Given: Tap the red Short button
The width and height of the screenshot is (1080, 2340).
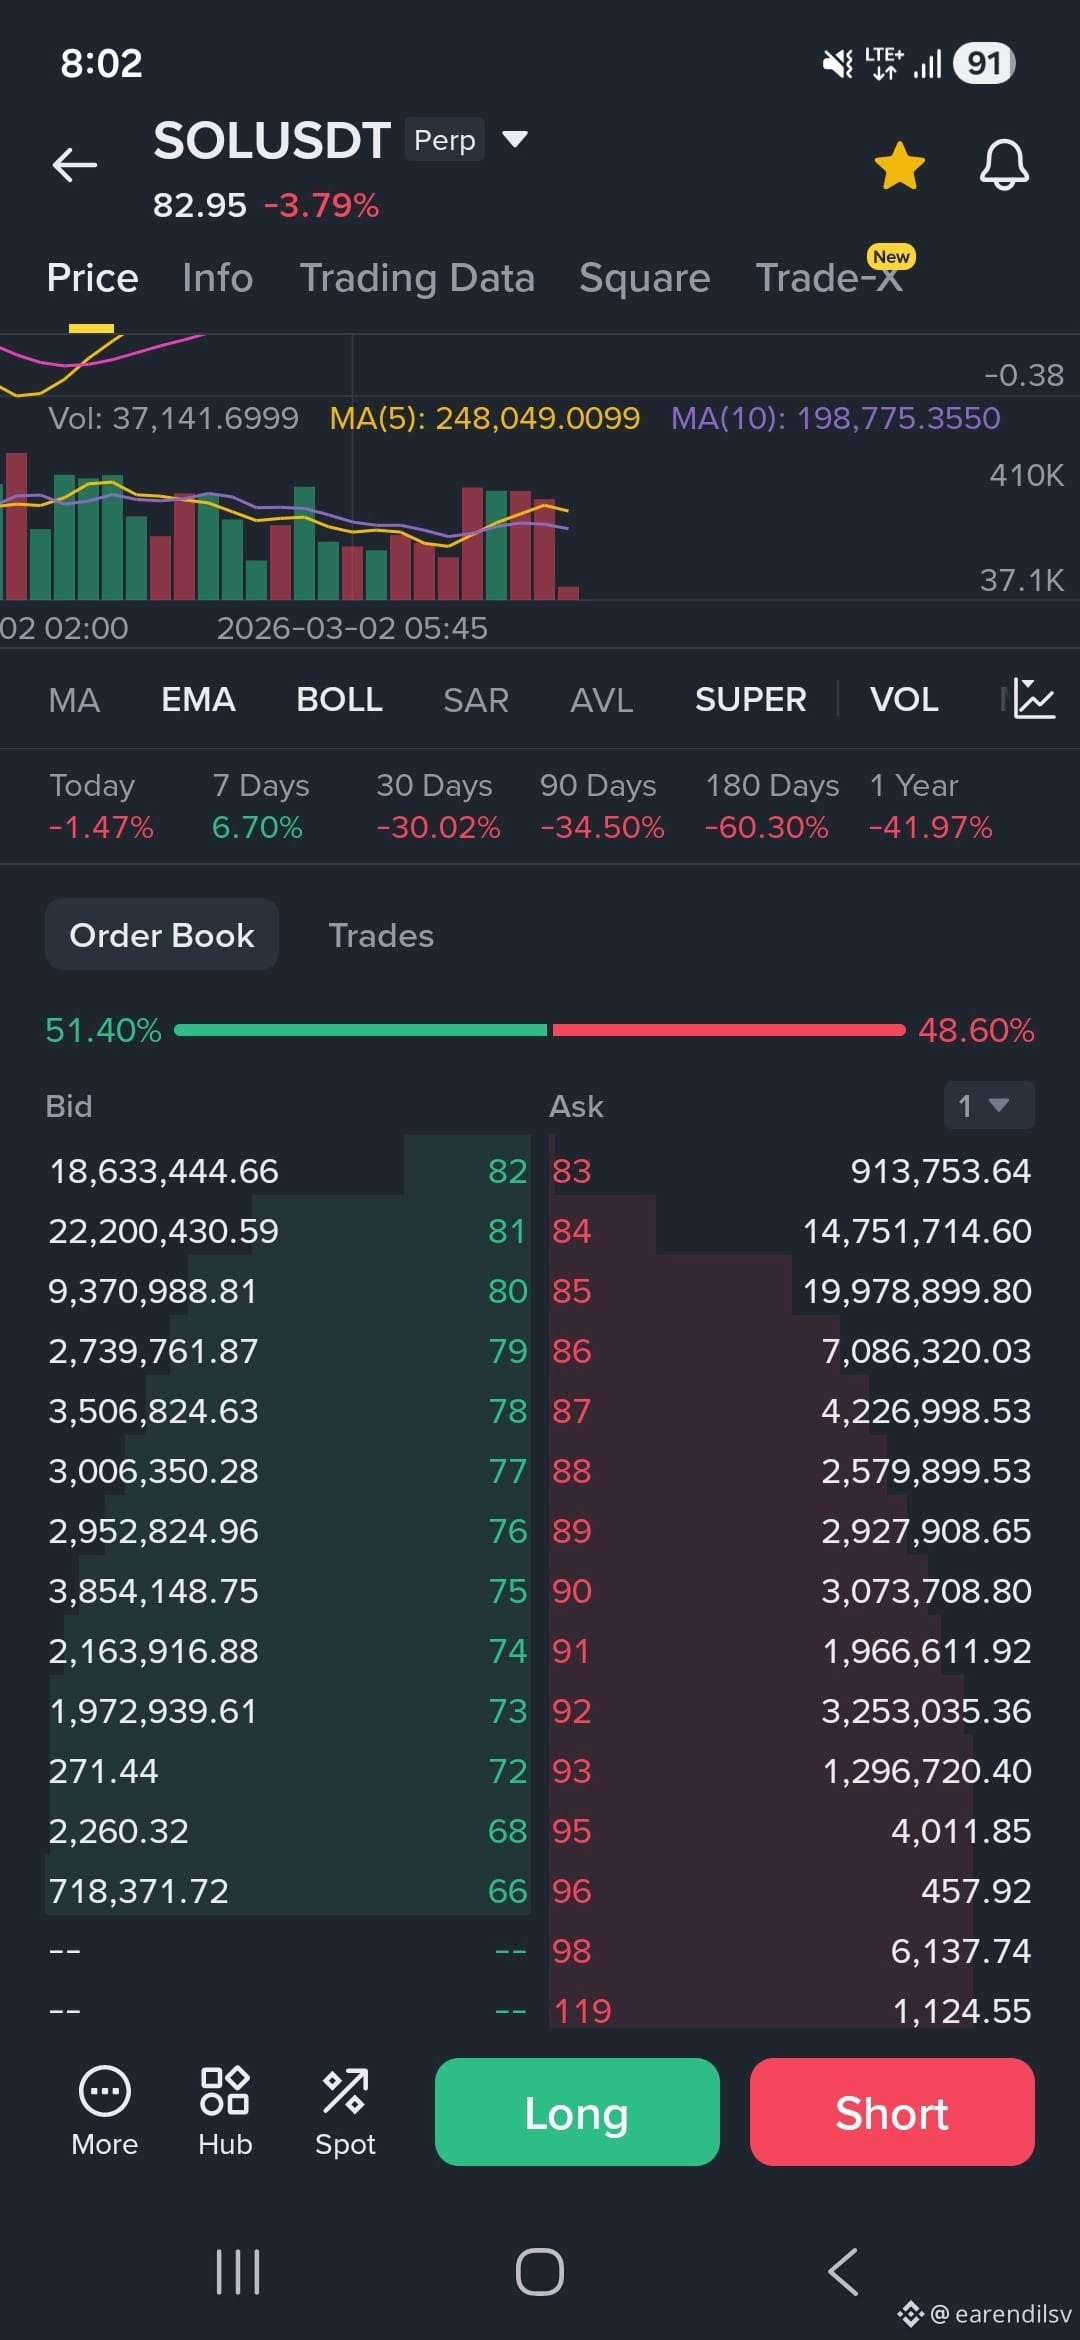Looking at the screenshot, I should point(892,2112).
